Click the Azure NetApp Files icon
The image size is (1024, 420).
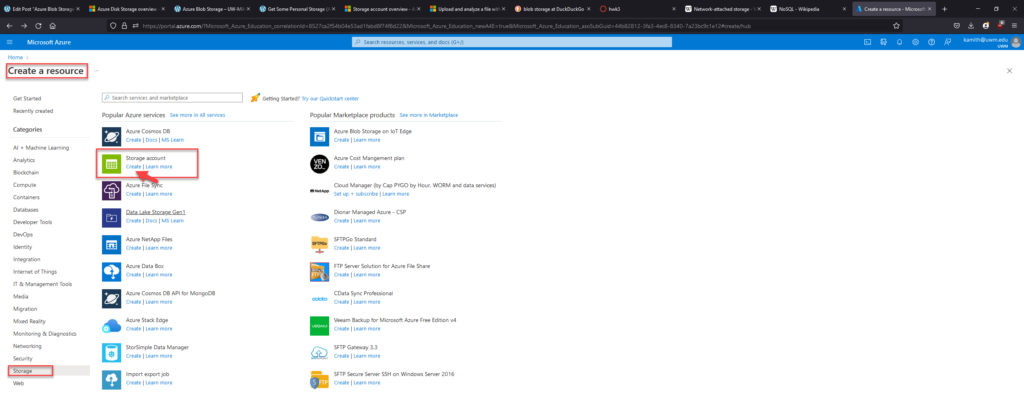coord(111,245)
